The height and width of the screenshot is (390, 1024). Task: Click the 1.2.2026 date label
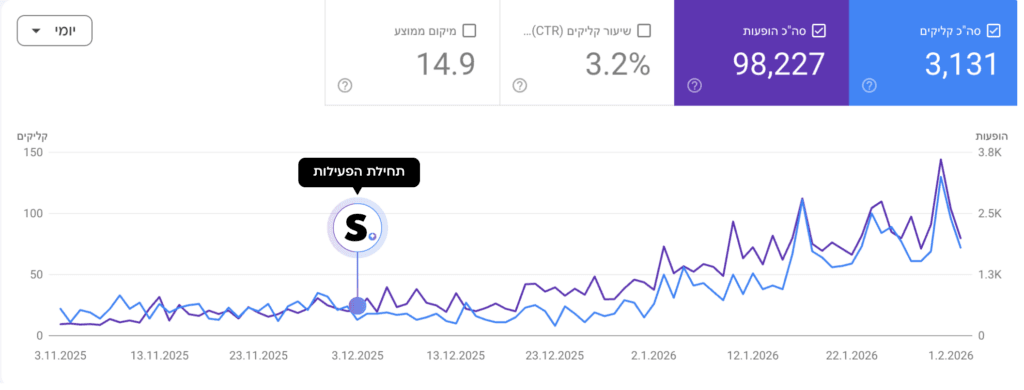[950, 356]
